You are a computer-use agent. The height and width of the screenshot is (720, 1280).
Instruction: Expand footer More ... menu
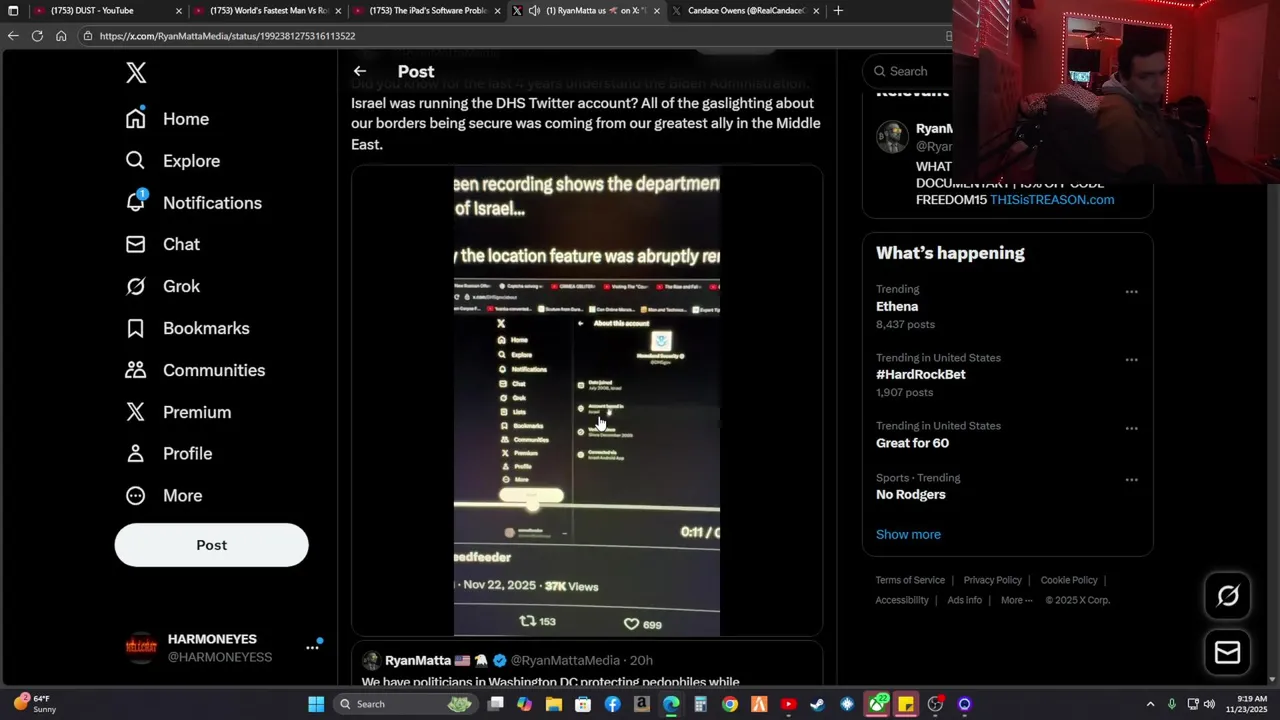click(1016, 600)
